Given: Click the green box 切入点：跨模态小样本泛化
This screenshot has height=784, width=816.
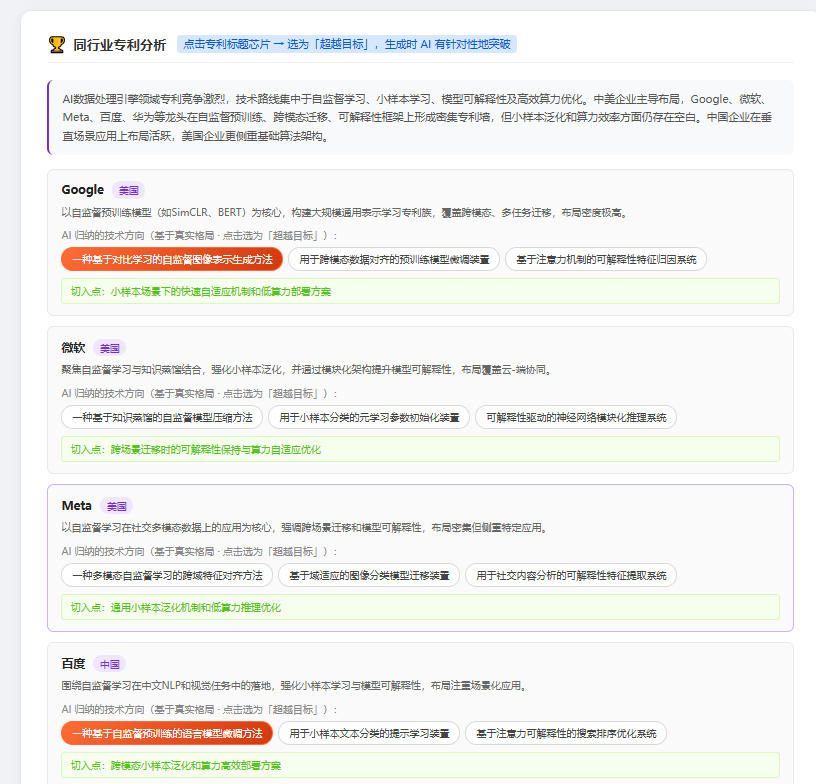Looking at the screenshot, I should click(x=420, y=765).
